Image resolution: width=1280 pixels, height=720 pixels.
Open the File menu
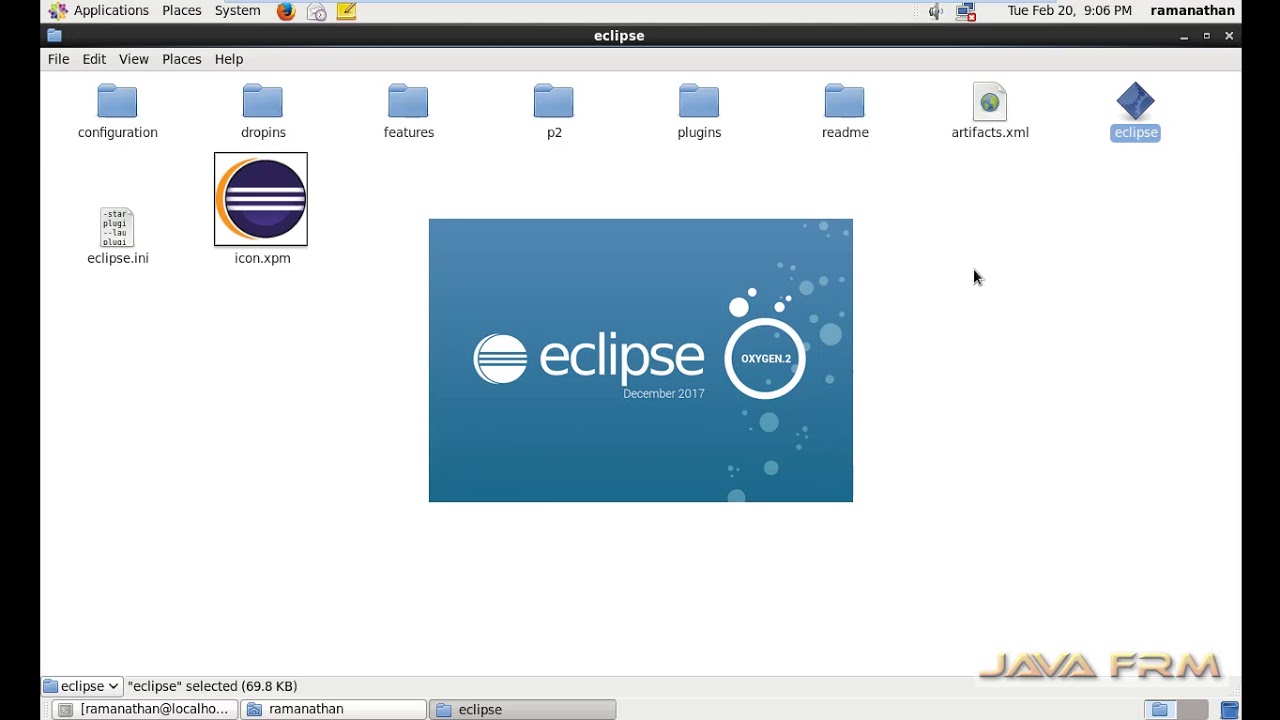coord(58,59)
